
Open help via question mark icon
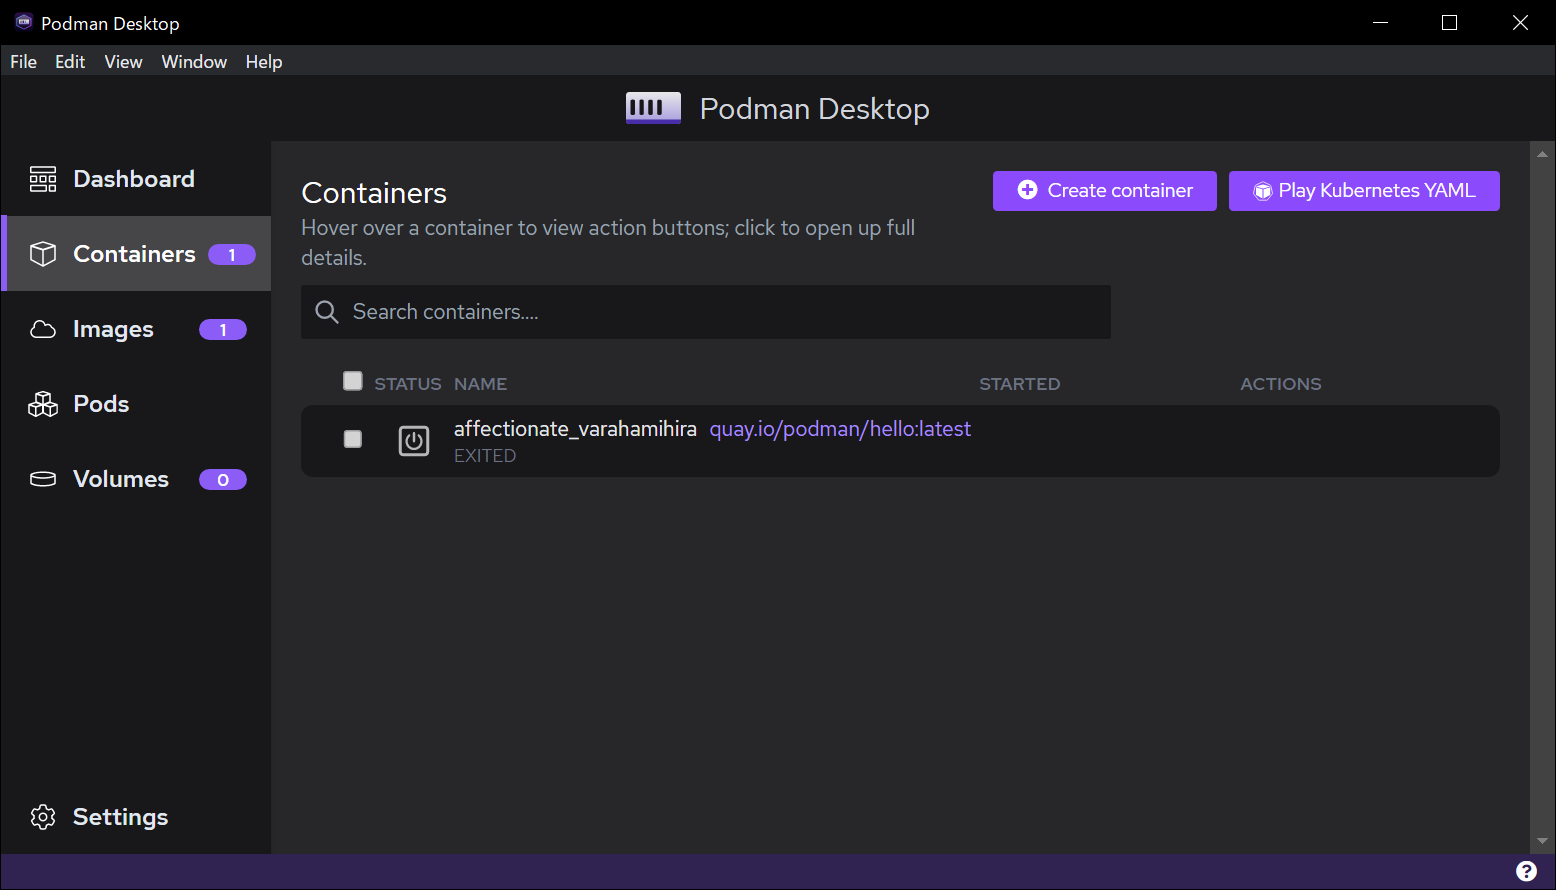coord(1526,871)
